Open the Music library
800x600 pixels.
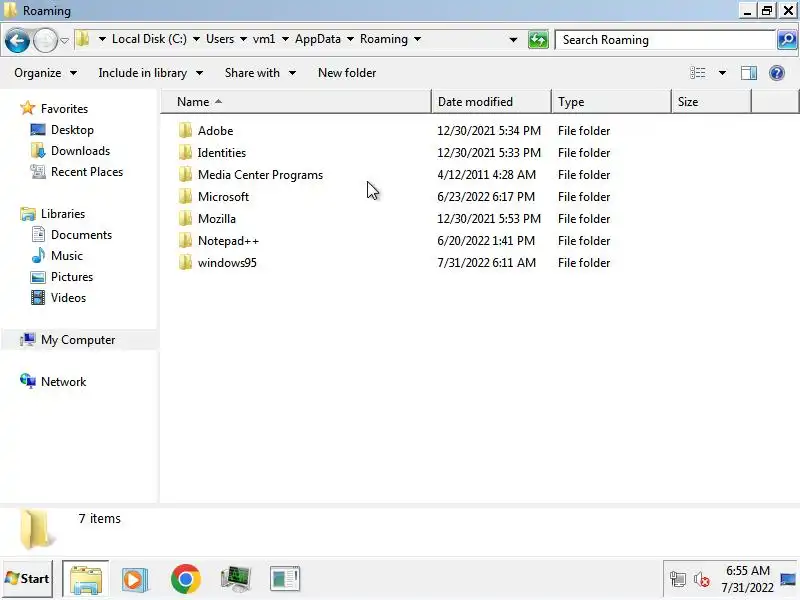pos(66,256)
